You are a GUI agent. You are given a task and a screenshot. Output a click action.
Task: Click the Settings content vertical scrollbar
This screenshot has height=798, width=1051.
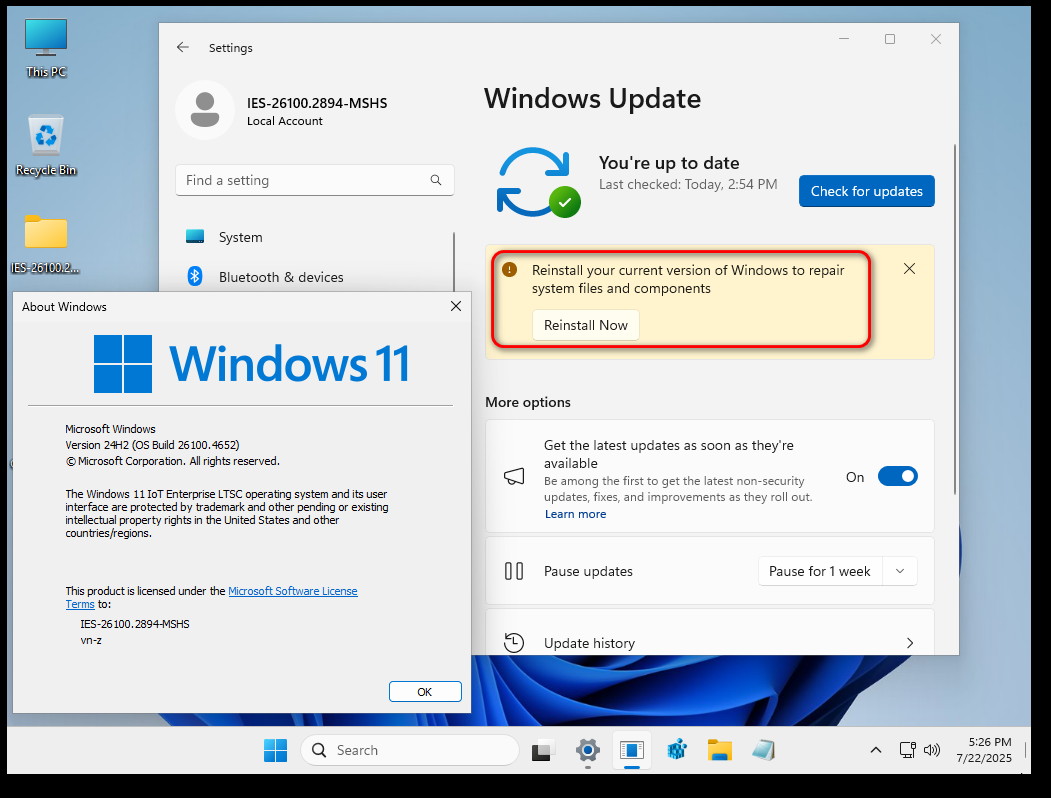(954, 320)
